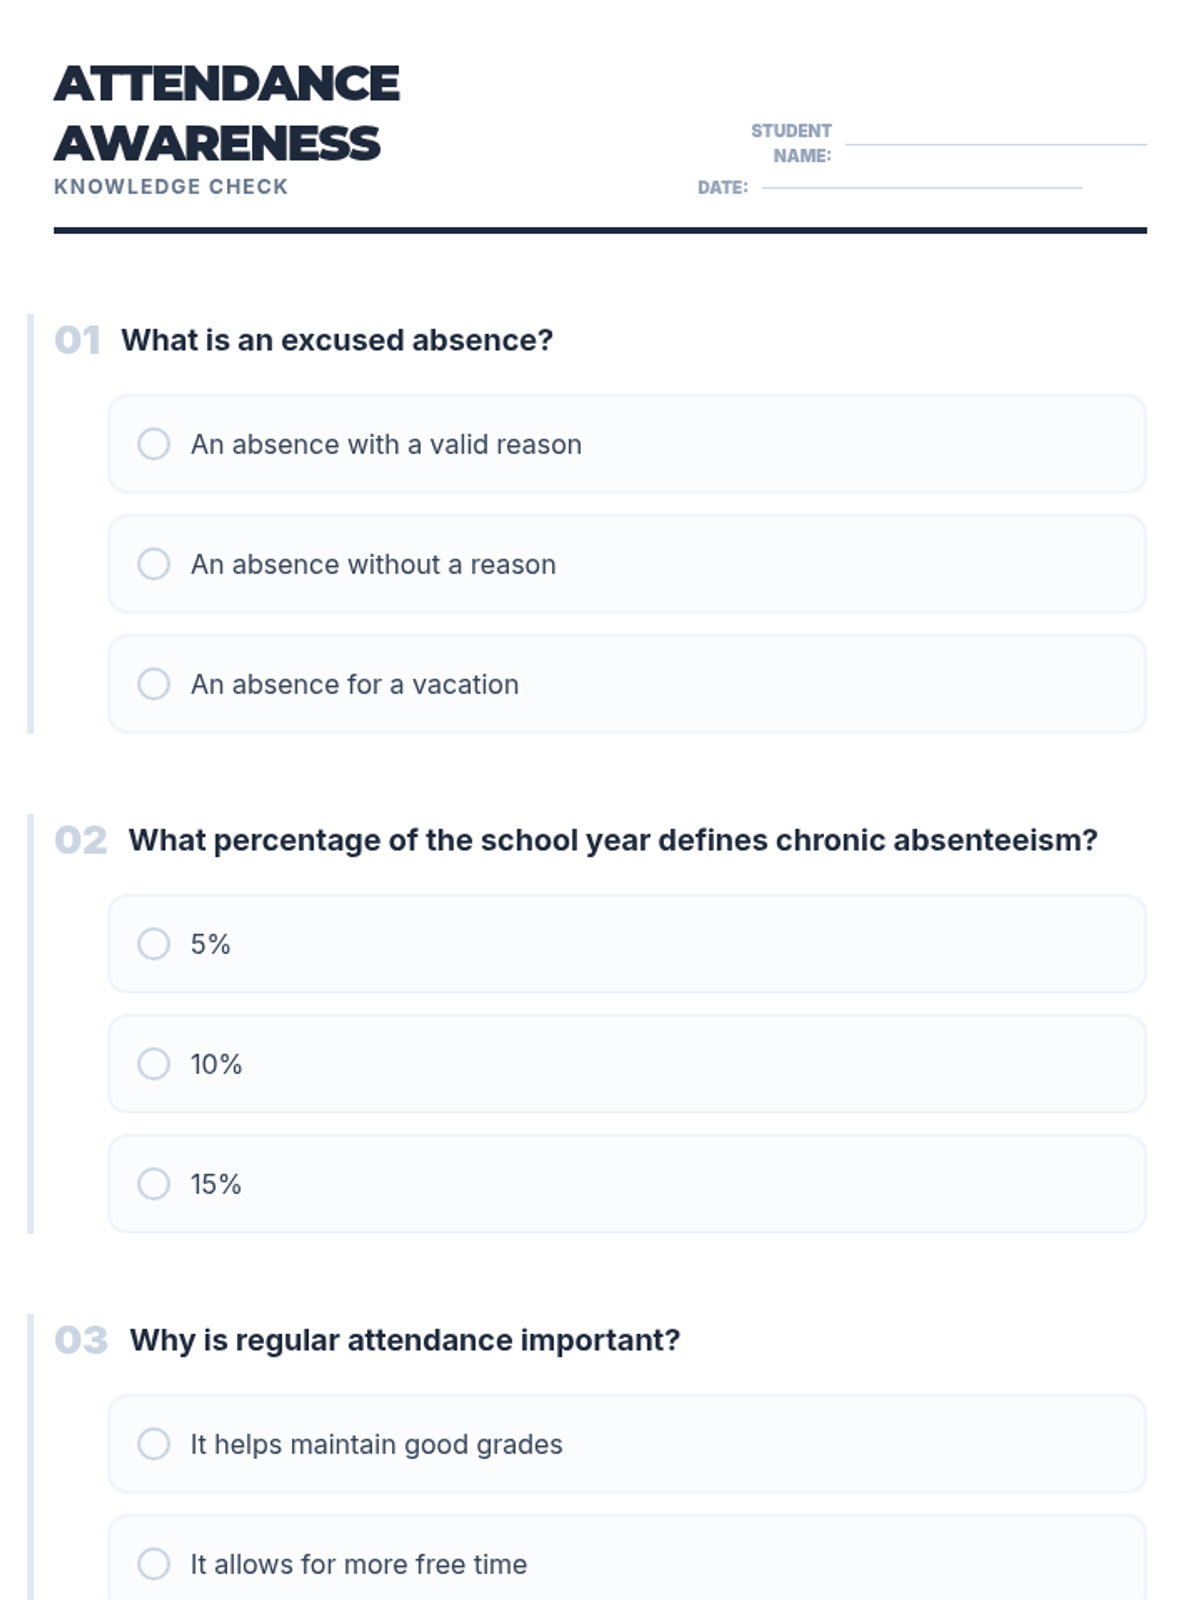Choose "An absence without a reason" option
Viewport: 1200px width, 1600px height.
point(154,564)
